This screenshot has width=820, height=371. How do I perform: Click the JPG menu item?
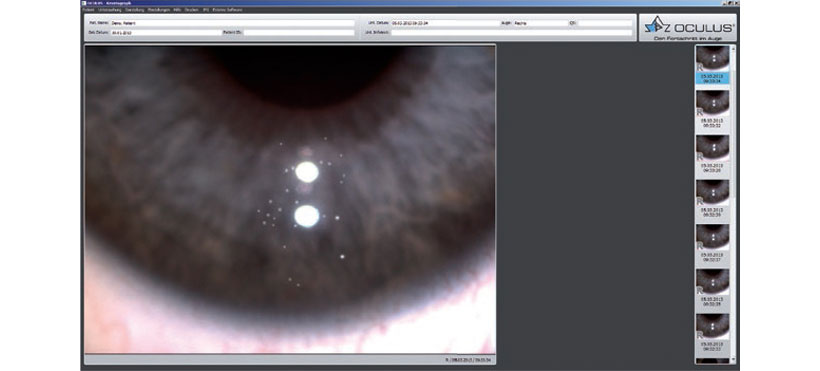pyautogui.click(x=206, y=10)
